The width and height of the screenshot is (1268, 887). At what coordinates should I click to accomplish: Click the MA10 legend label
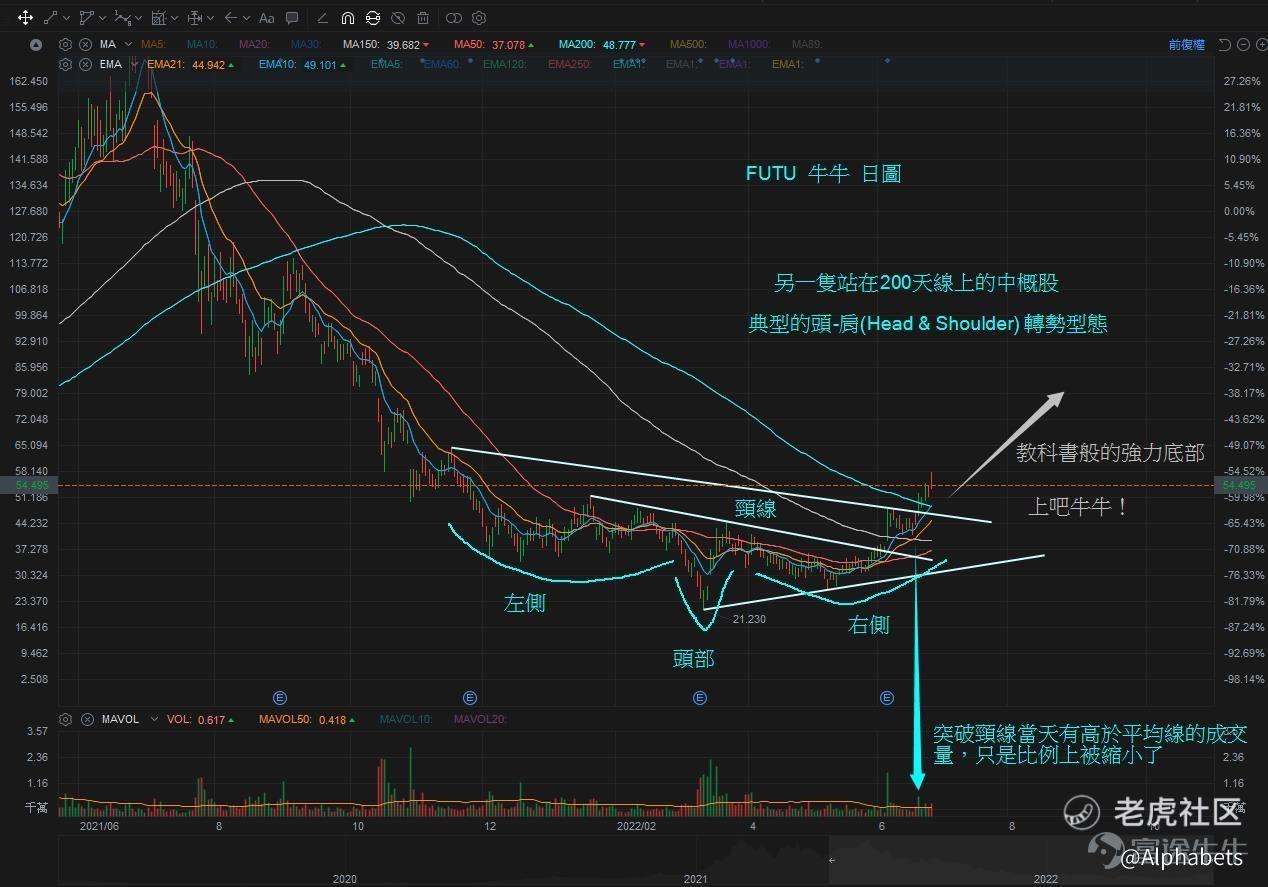click(203, 44)
